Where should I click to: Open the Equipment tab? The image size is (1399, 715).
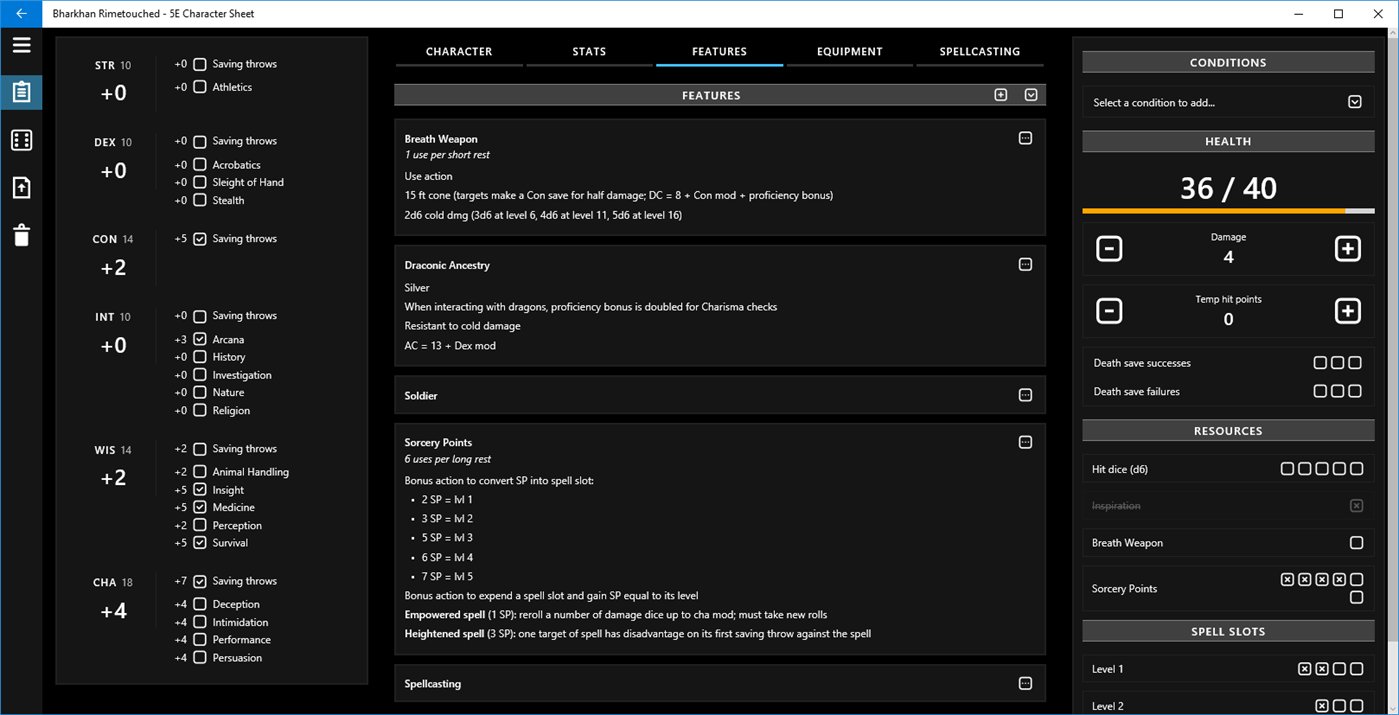(x=849, y=51)
